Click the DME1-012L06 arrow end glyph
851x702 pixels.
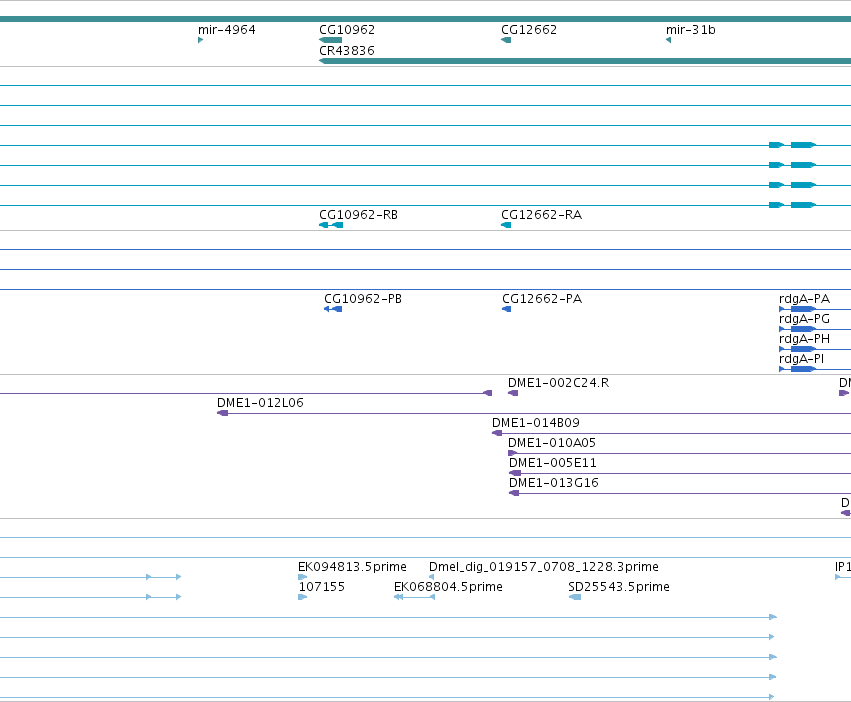tap(222, 413)
